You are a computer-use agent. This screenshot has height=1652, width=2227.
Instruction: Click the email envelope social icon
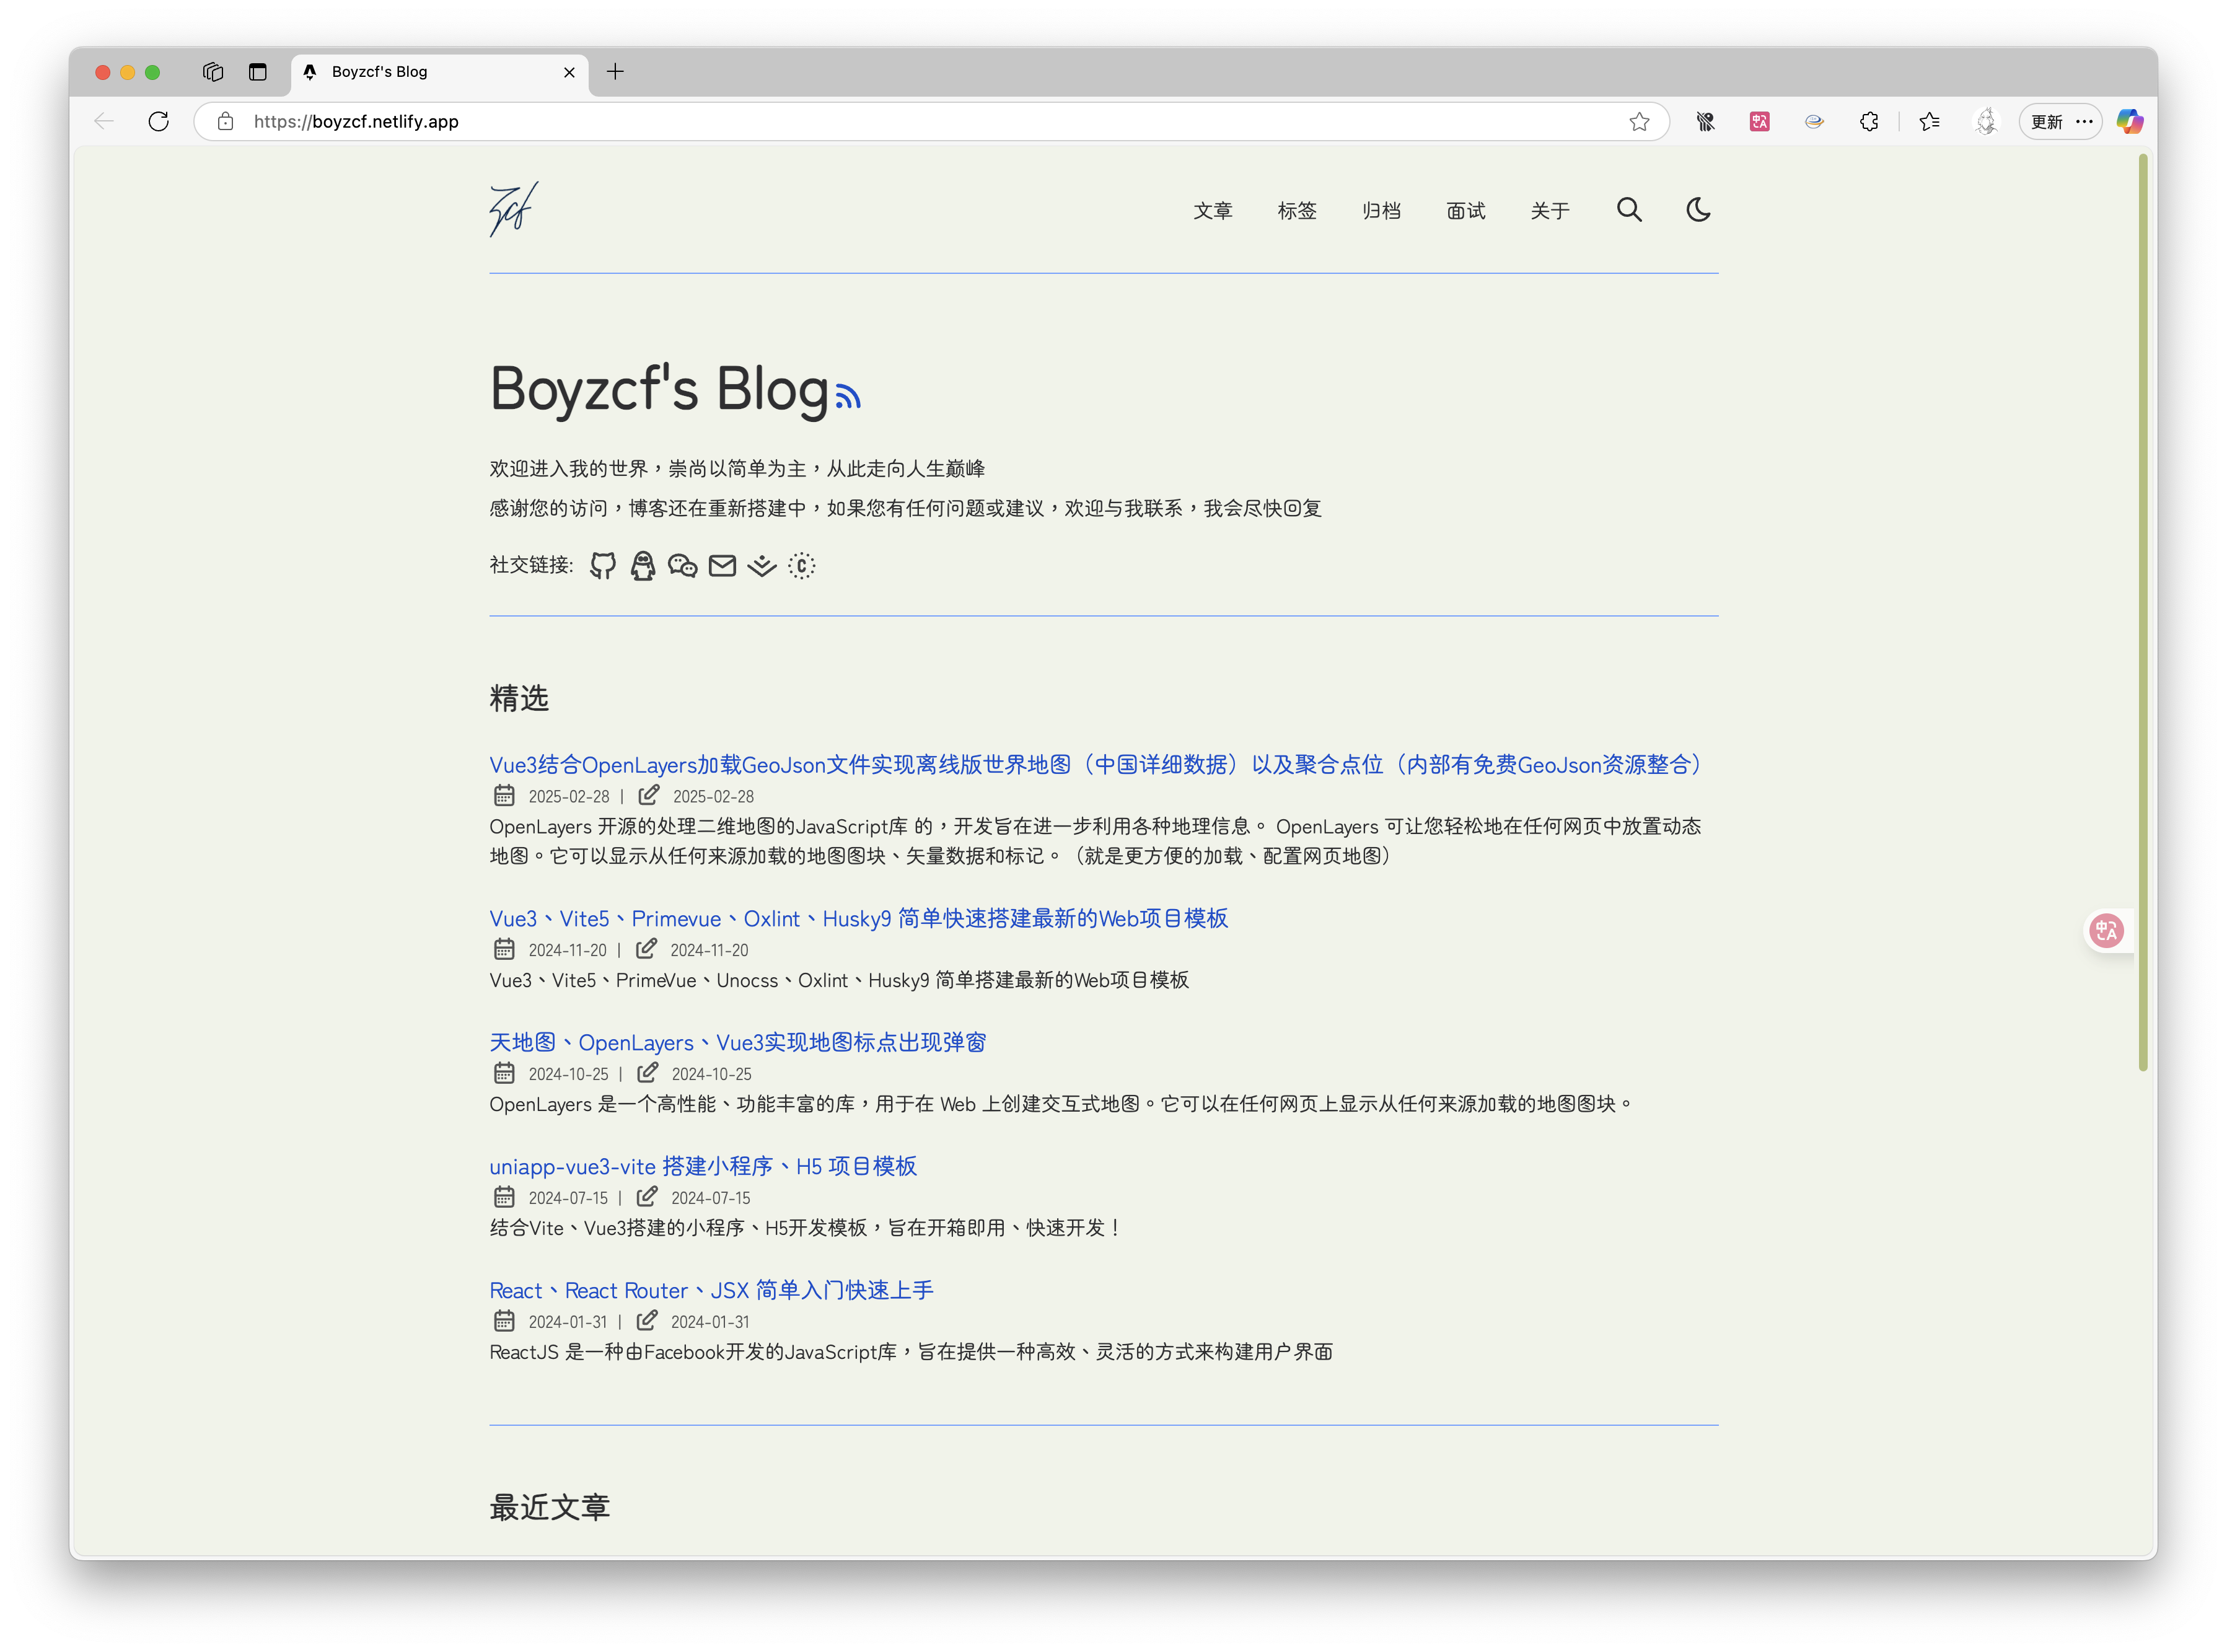pyautogui.click(x=722, y=566)
